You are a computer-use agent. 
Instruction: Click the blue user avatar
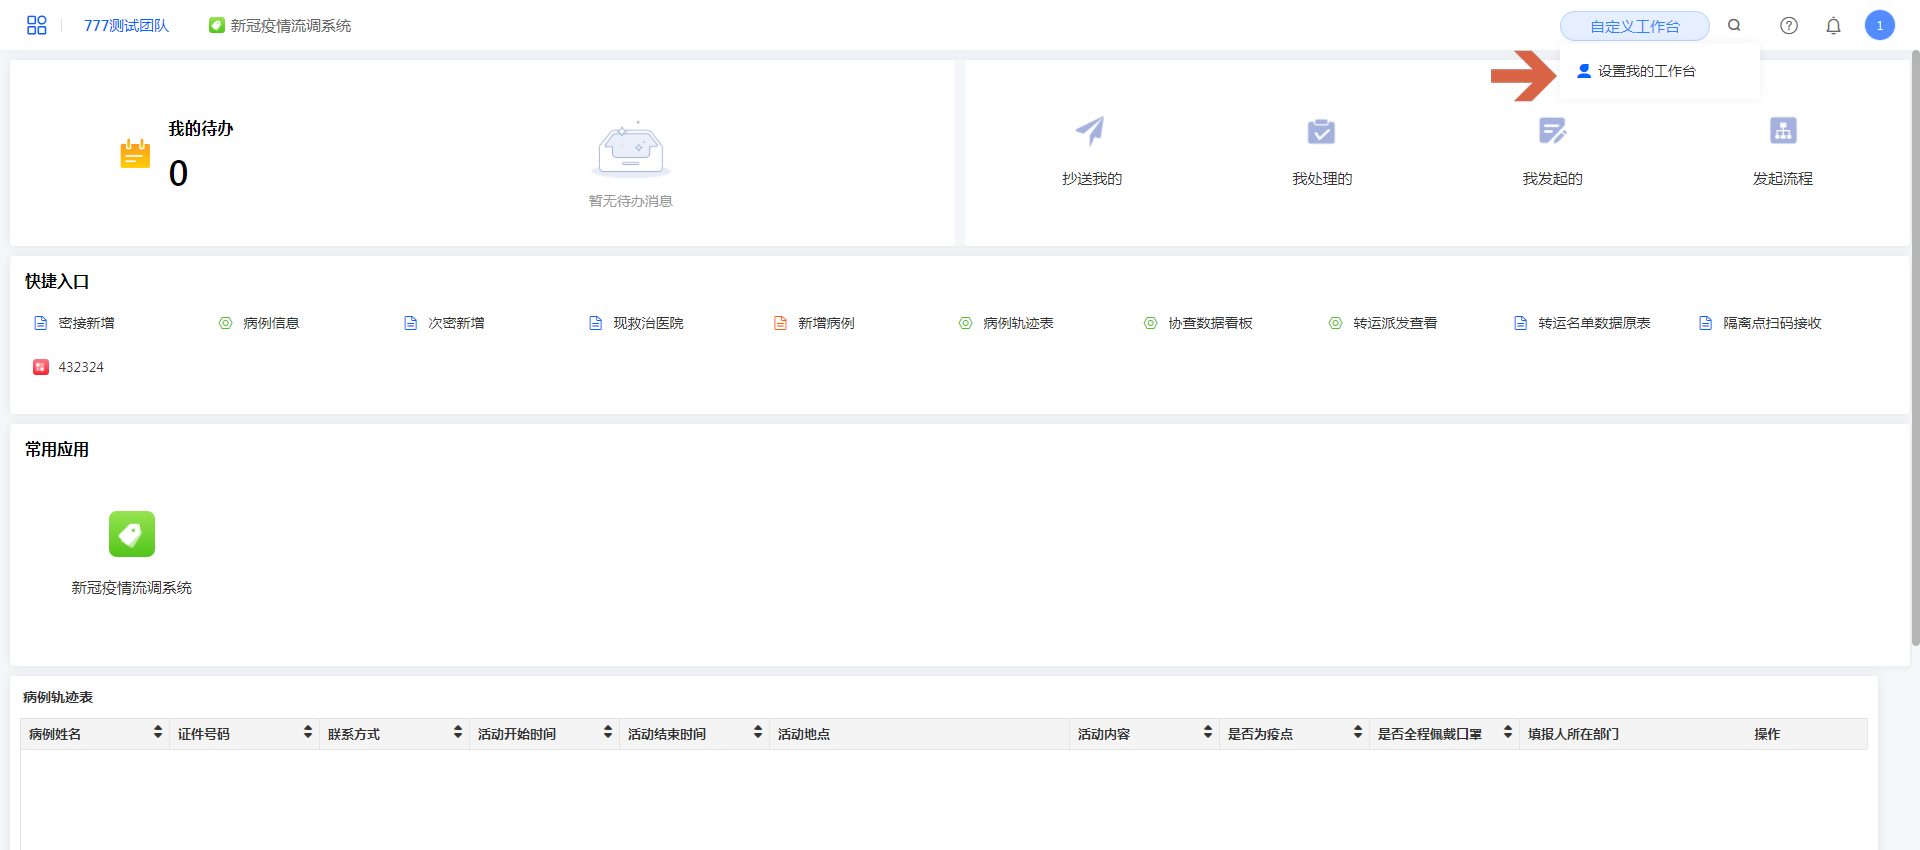tap(1879, 25)
